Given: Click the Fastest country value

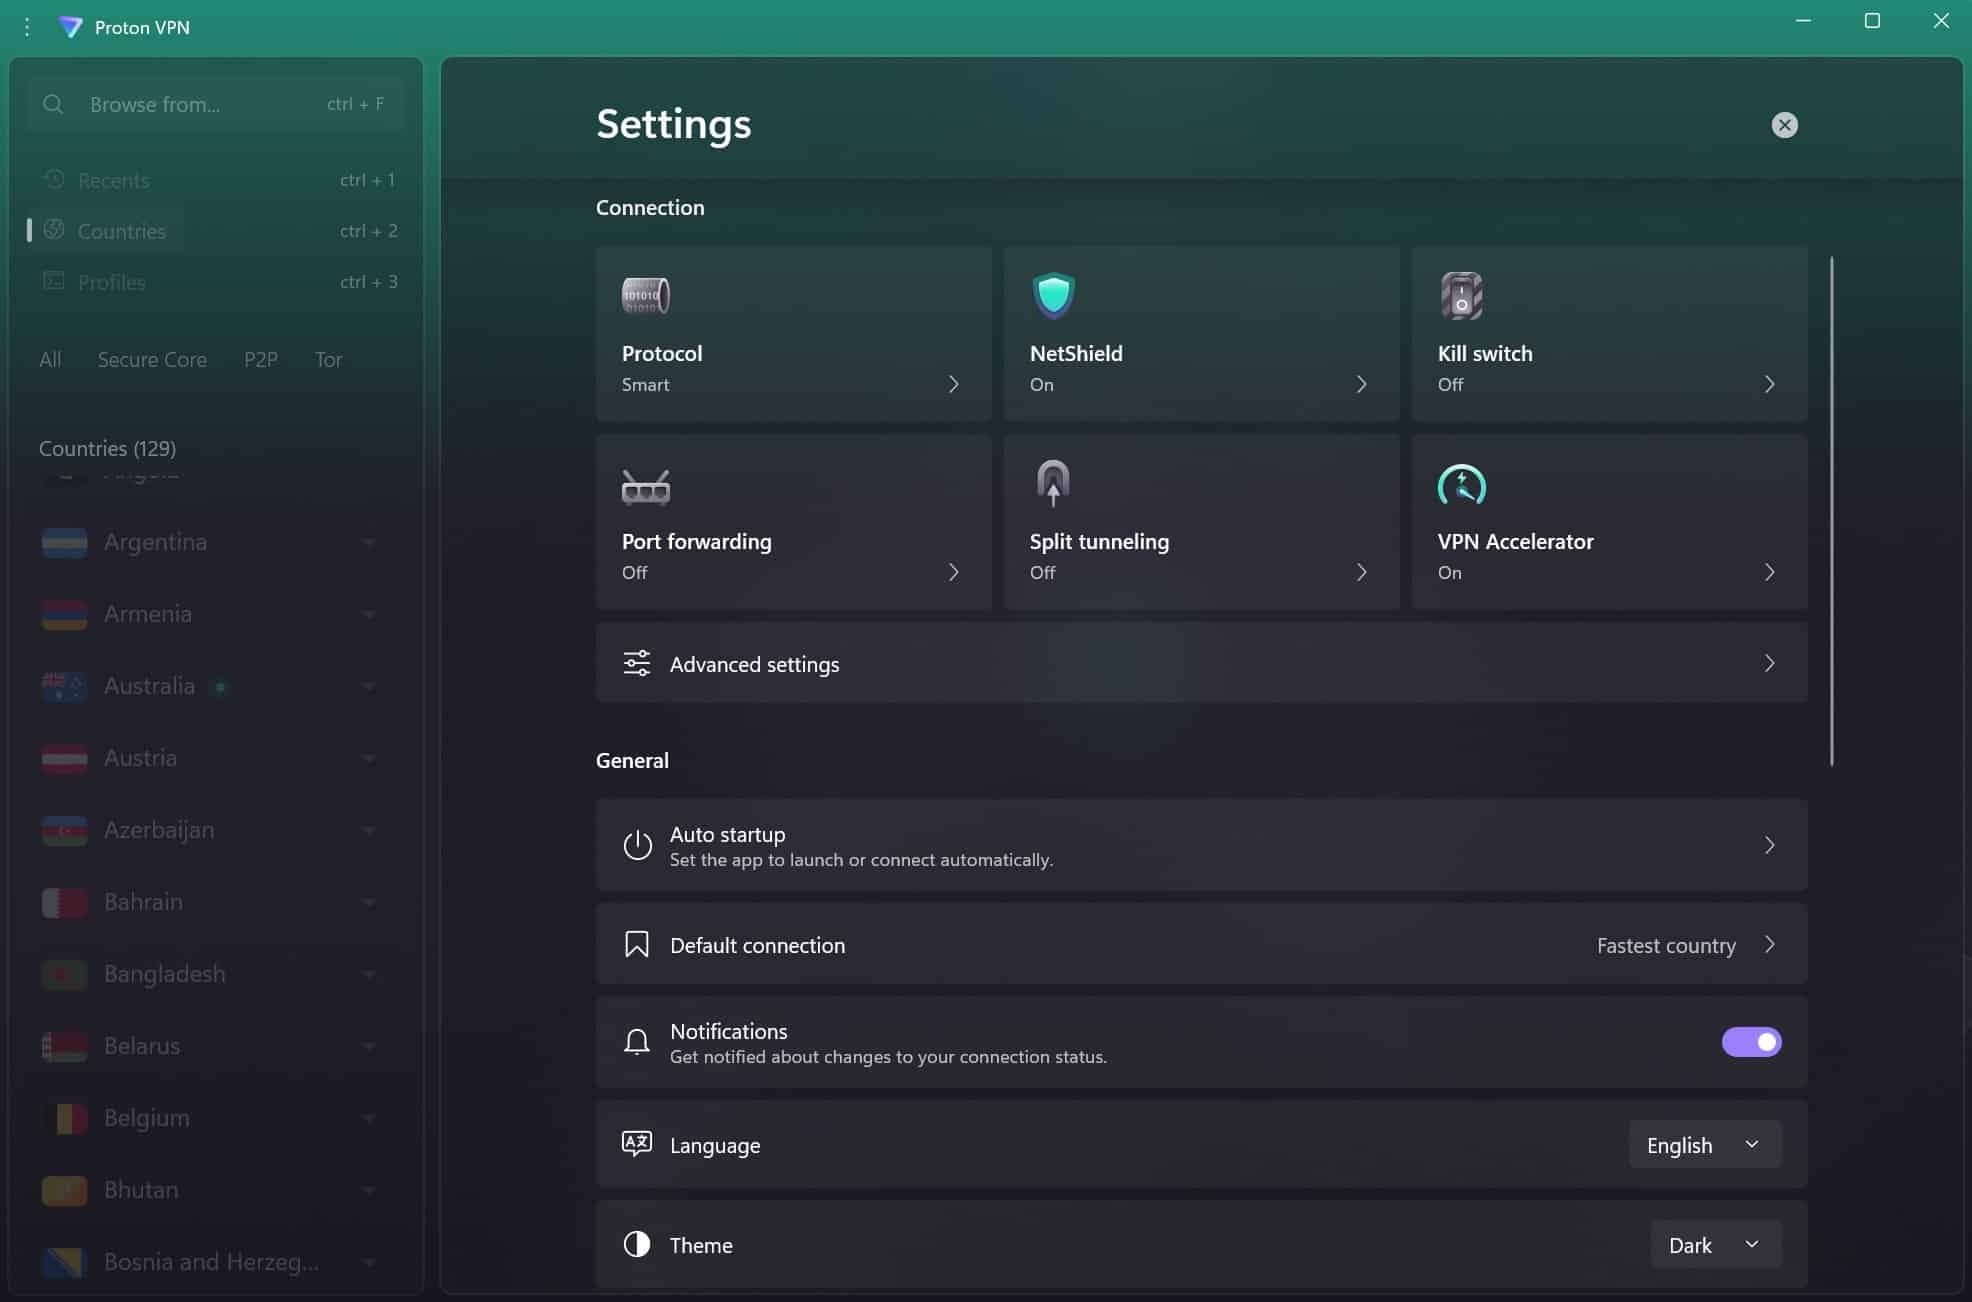Looking at the screenshot, I should (x=1666, y=945).
